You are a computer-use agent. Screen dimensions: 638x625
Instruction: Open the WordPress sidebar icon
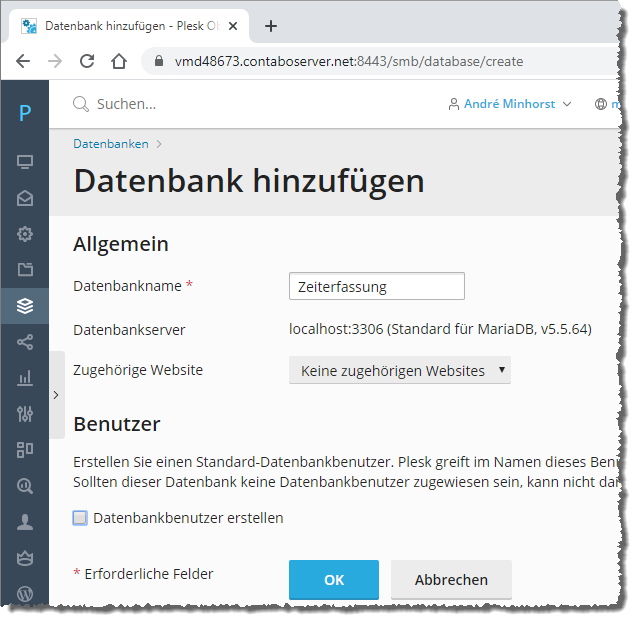[25, 594]
